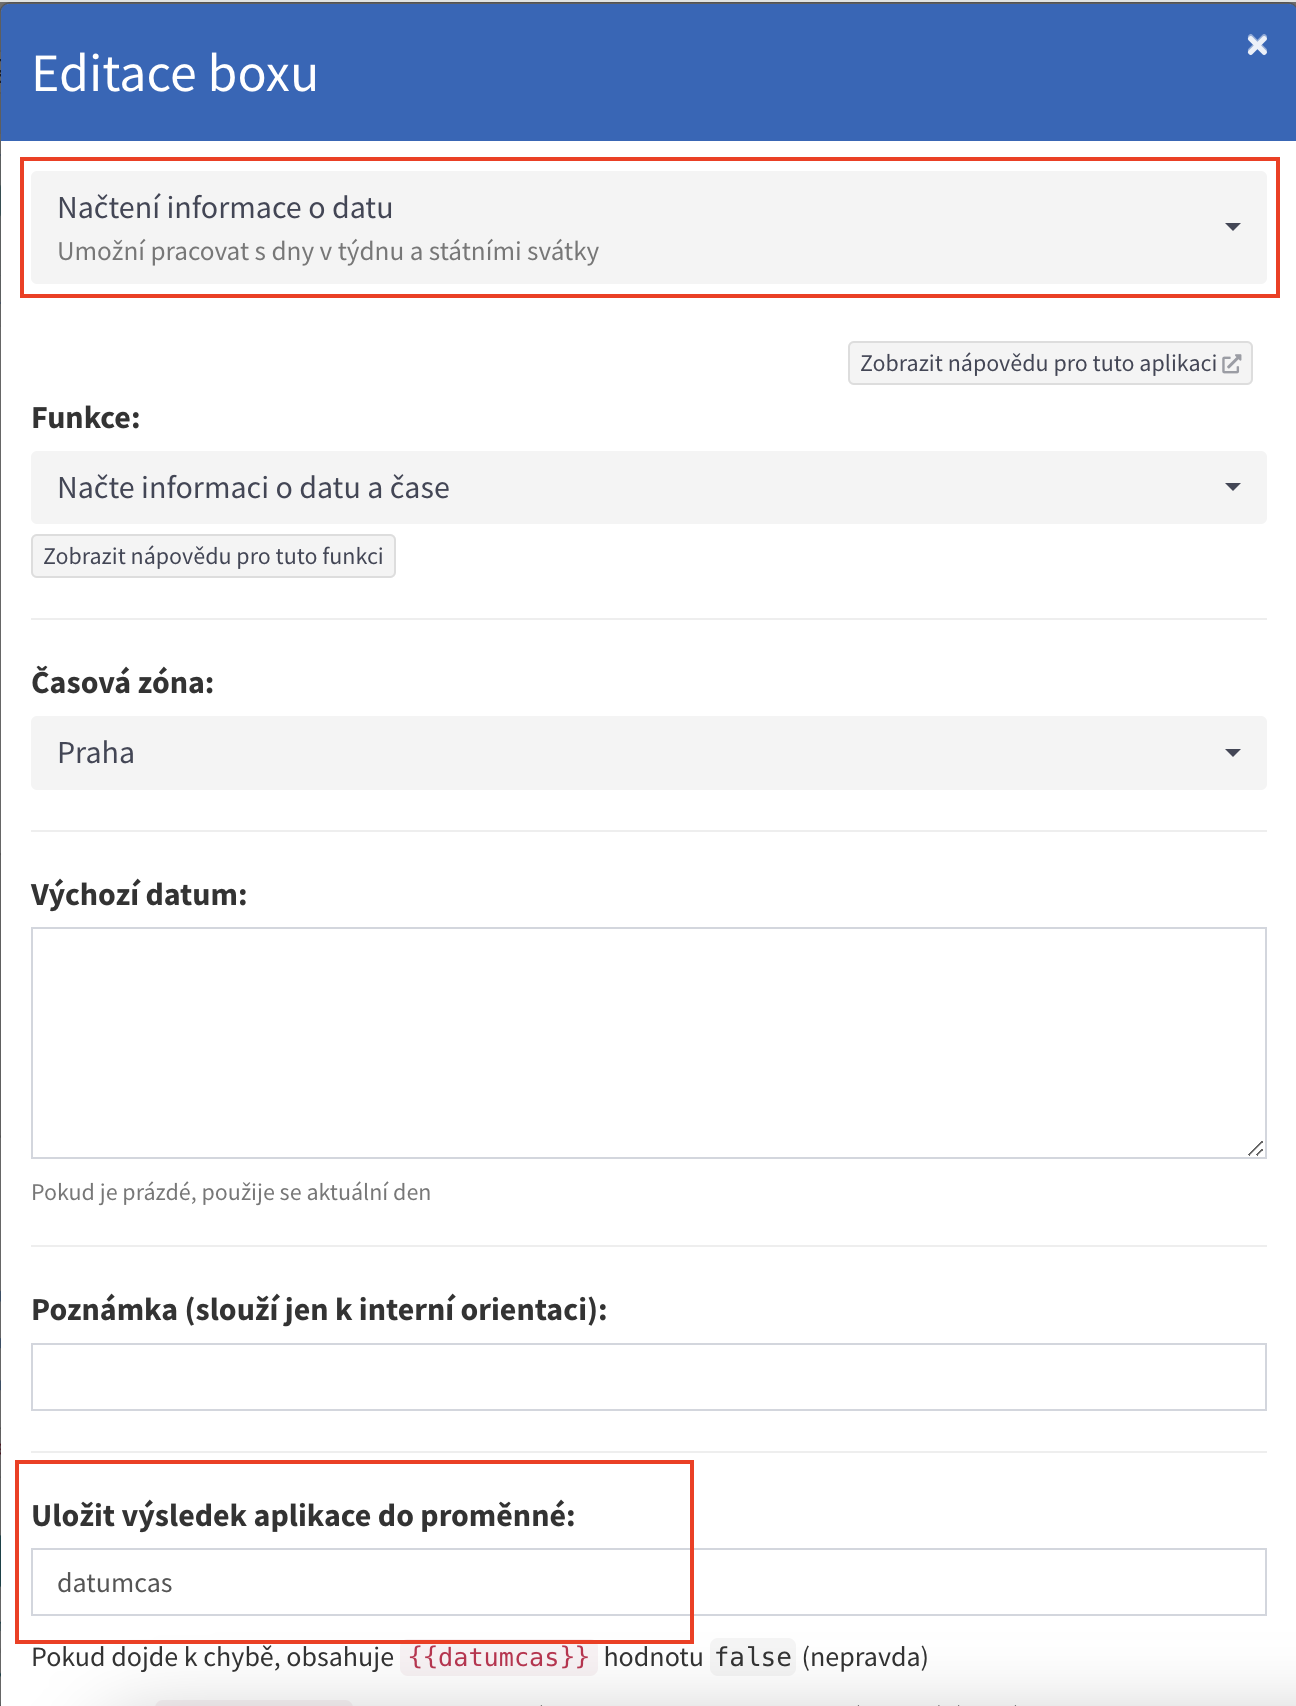Screen dimensions: 1296x1706
Task: Click the Výchozí datum label
Action: pyautogui.click(x=139, y=894)
